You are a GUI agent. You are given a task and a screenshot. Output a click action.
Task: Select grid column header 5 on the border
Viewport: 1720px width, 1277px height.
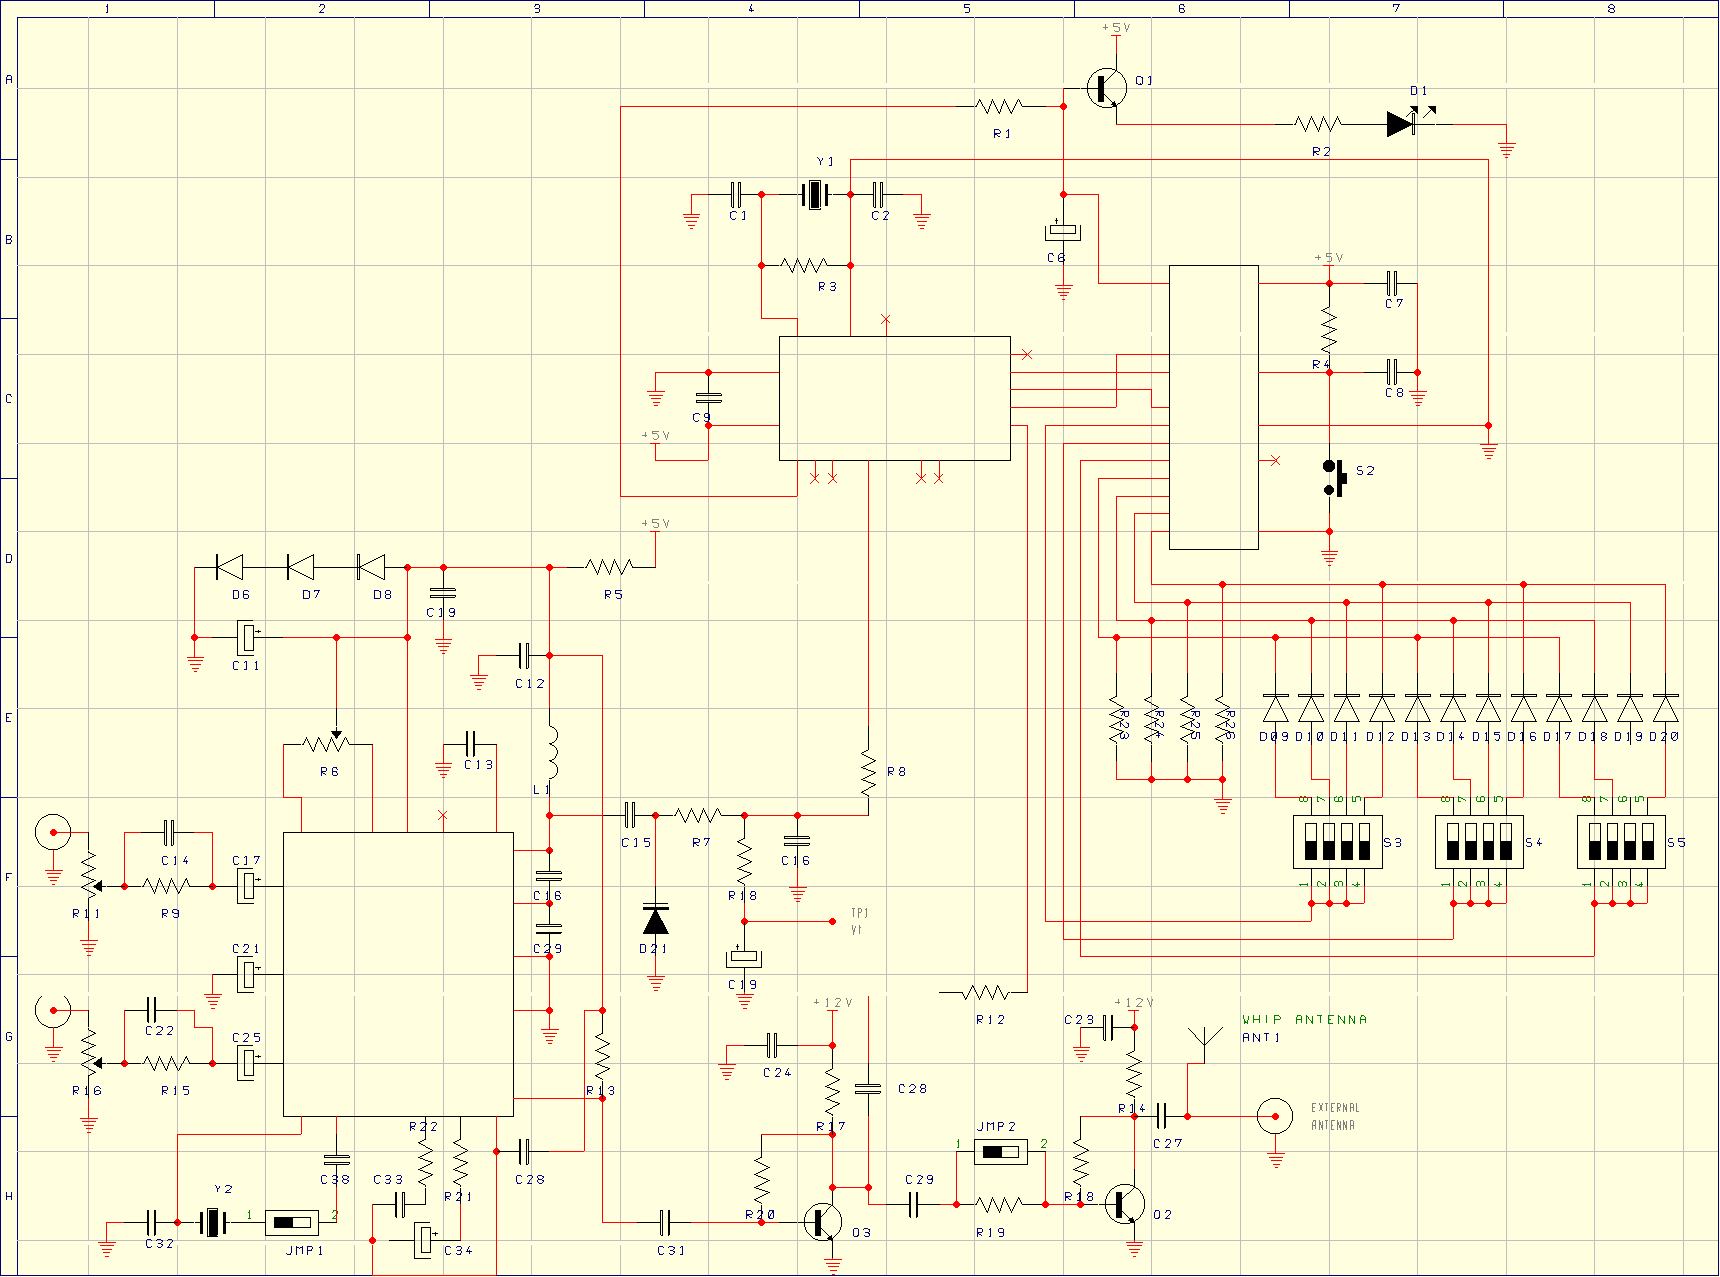point(966,8)
